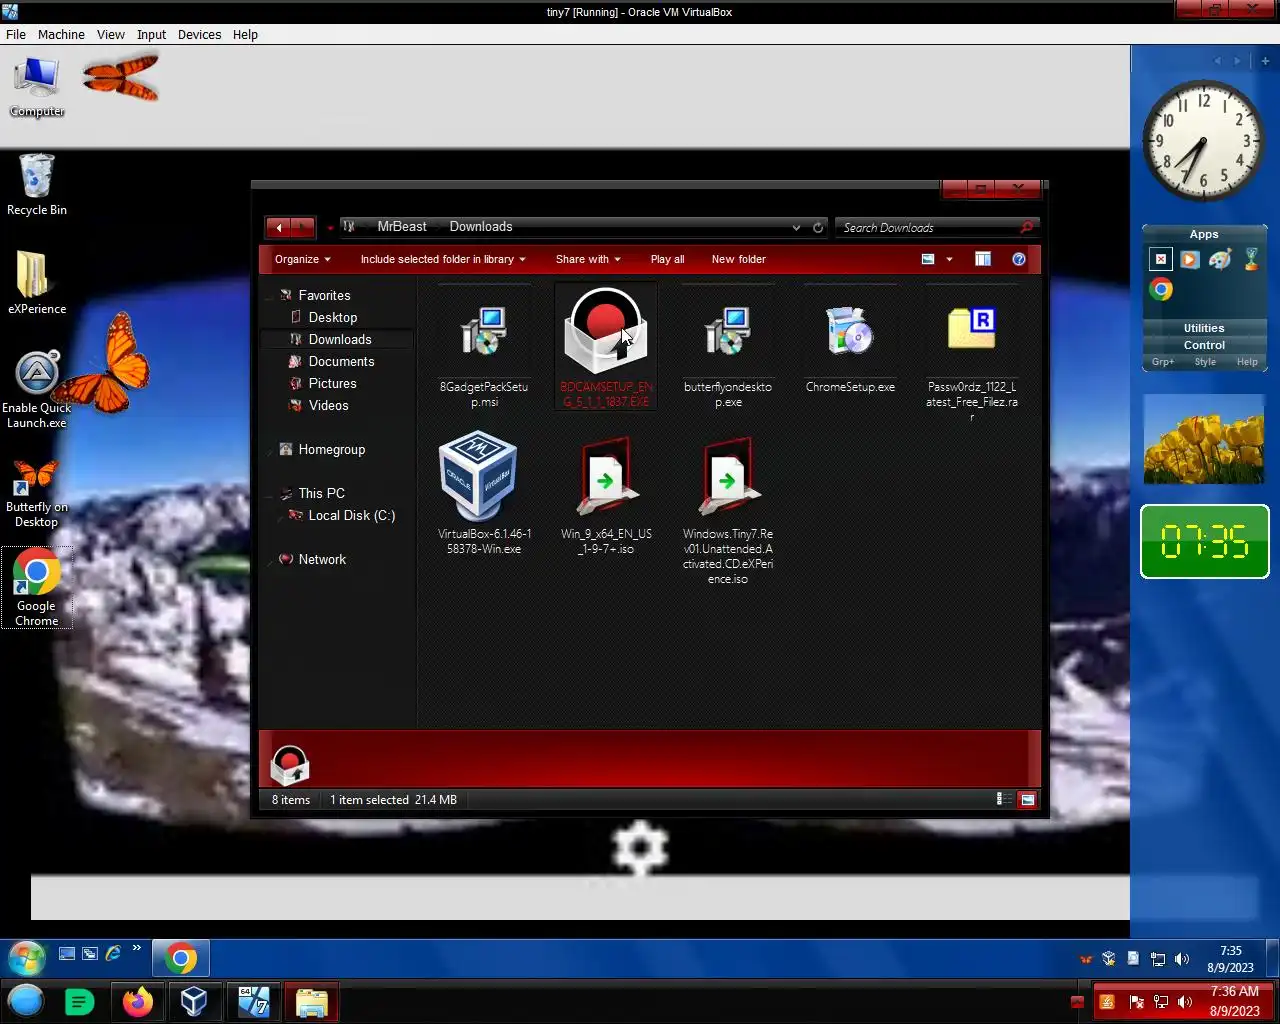Viewport: 1280px width, 1024px height.
Task: Click MrBeast in the address breadcrumb
Action: 402,227
